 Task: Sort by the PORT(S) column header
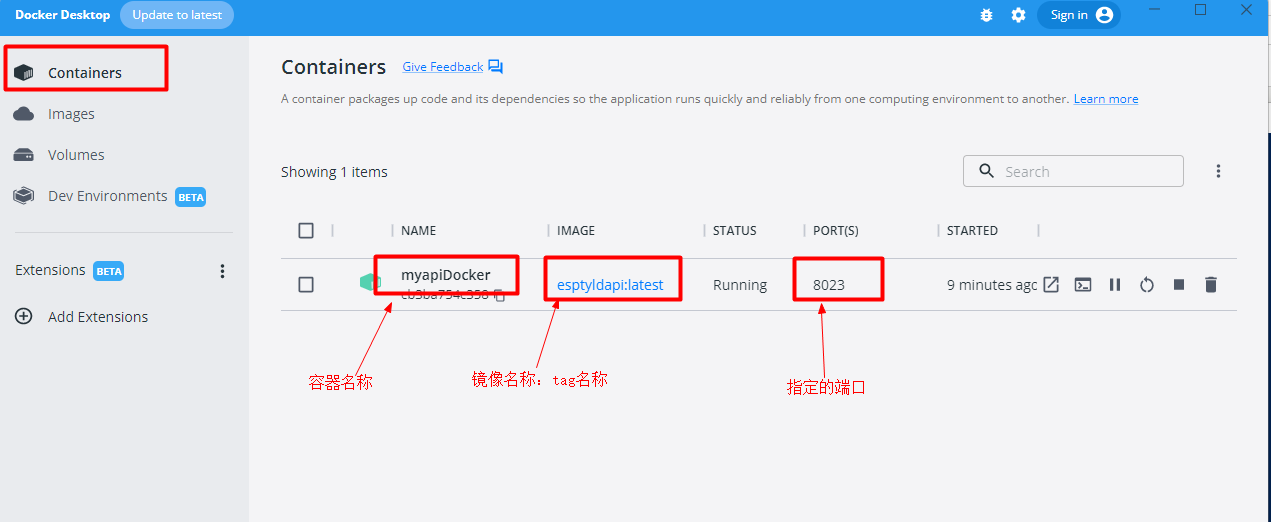[x=836, y=230]
